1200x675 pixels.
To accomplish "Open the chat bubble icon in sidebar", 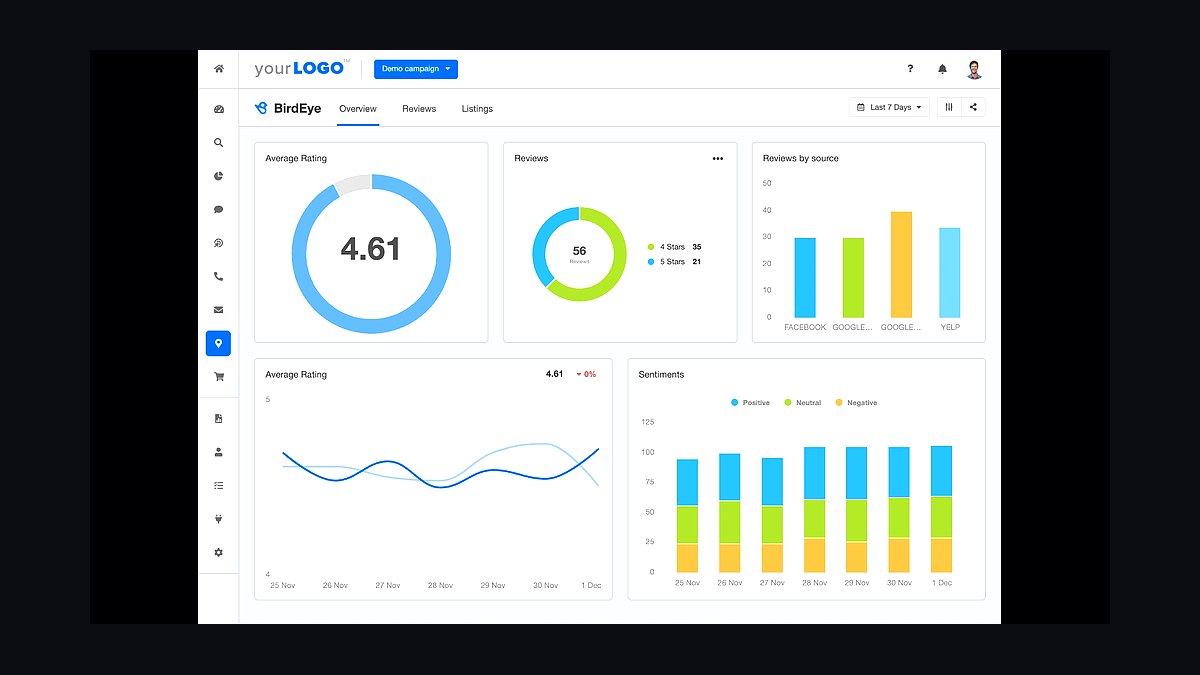I will point(218,210).
